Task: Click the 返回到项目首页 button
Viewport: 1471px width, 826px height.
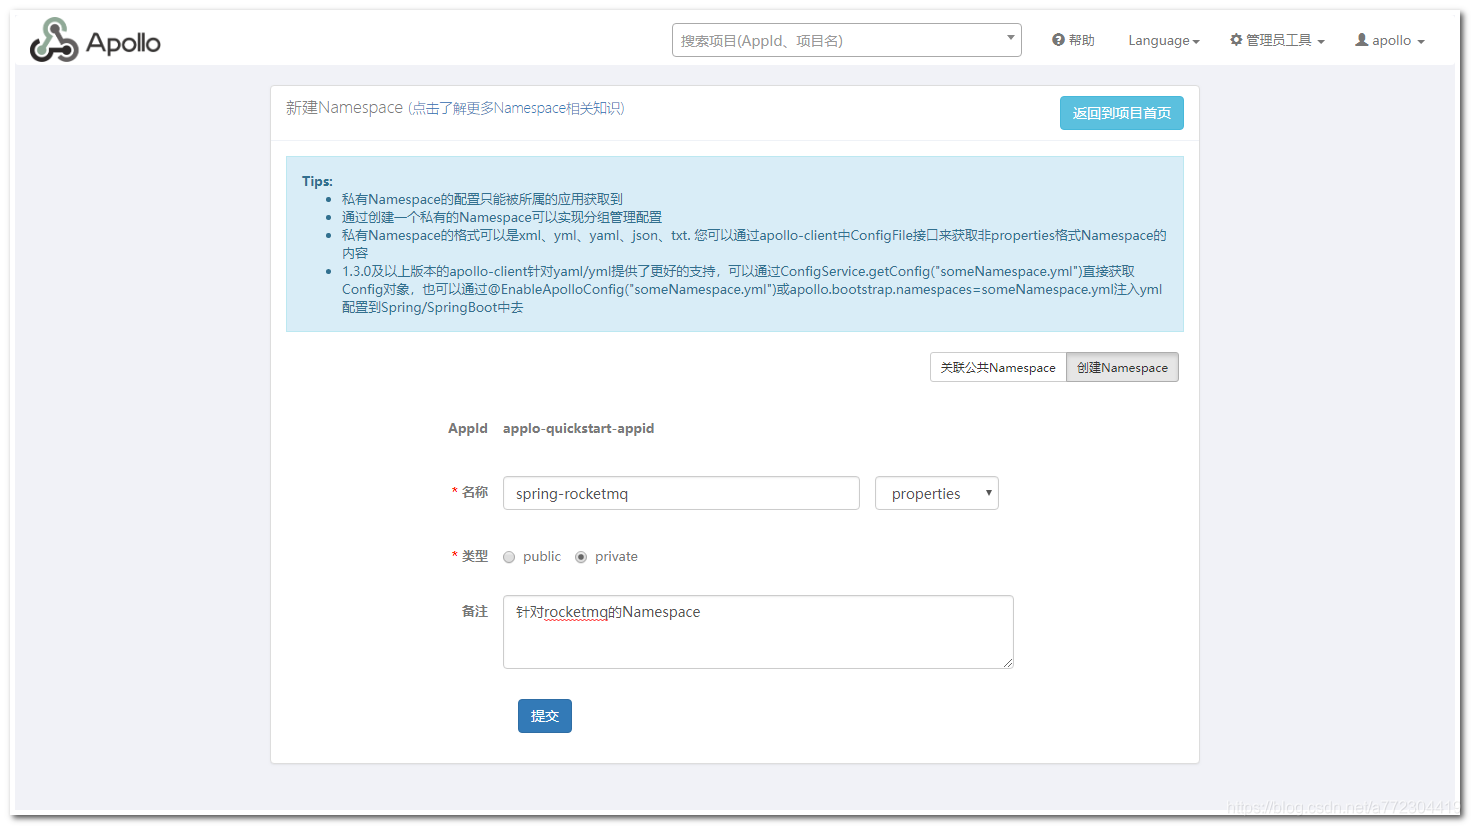Action: 1121,113
